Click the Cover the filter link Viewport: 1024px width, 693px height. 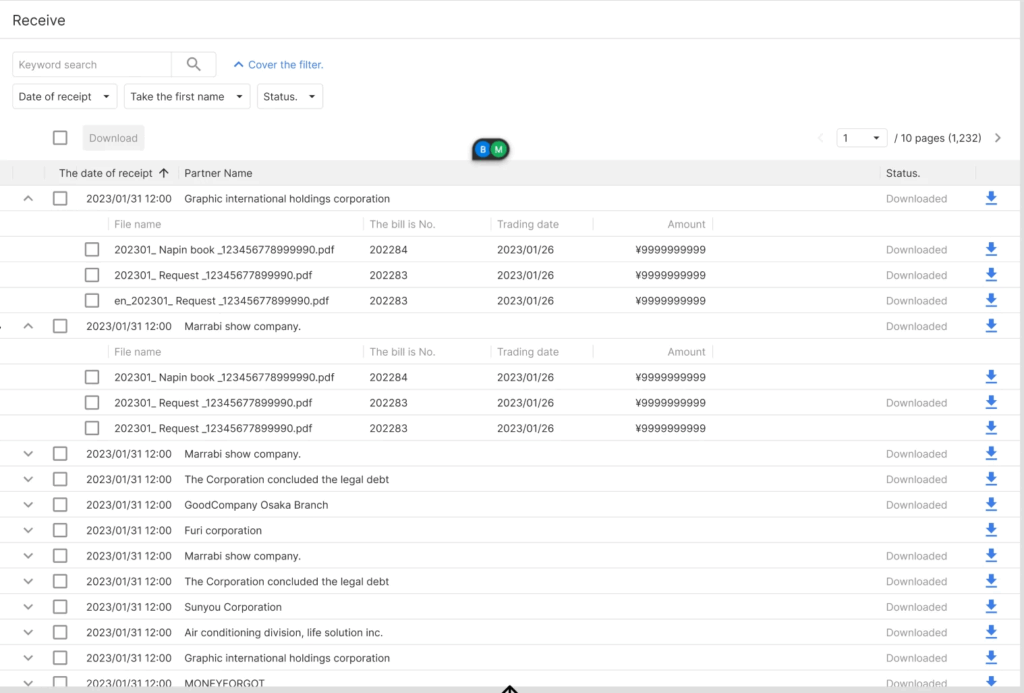(278, 65)
